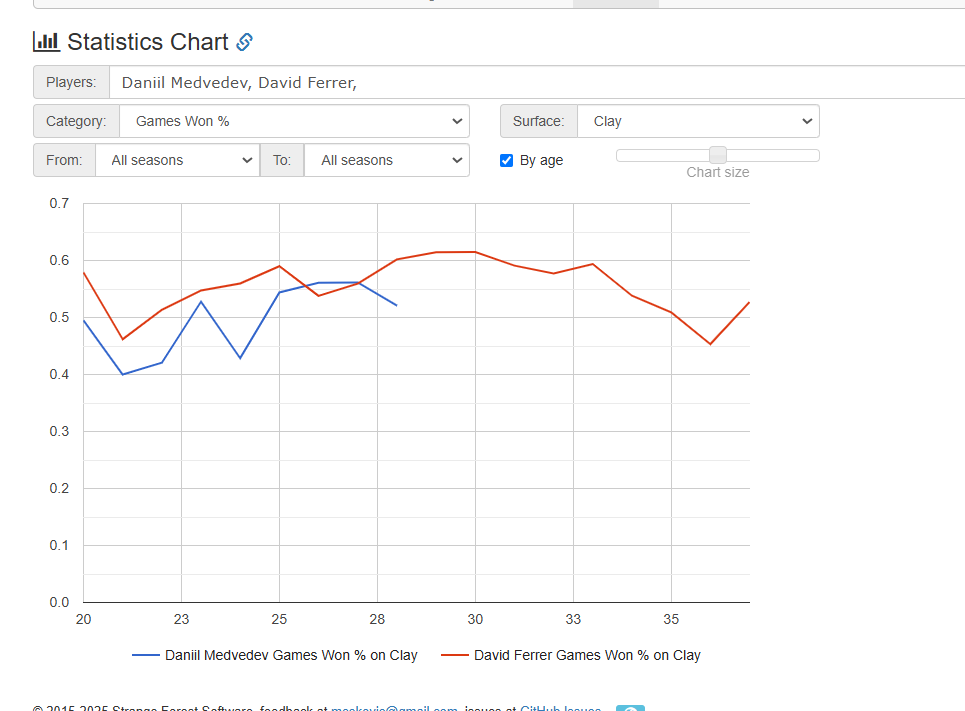
Task: Click the Statistics Chart heading text
Action: pos(148,42)
